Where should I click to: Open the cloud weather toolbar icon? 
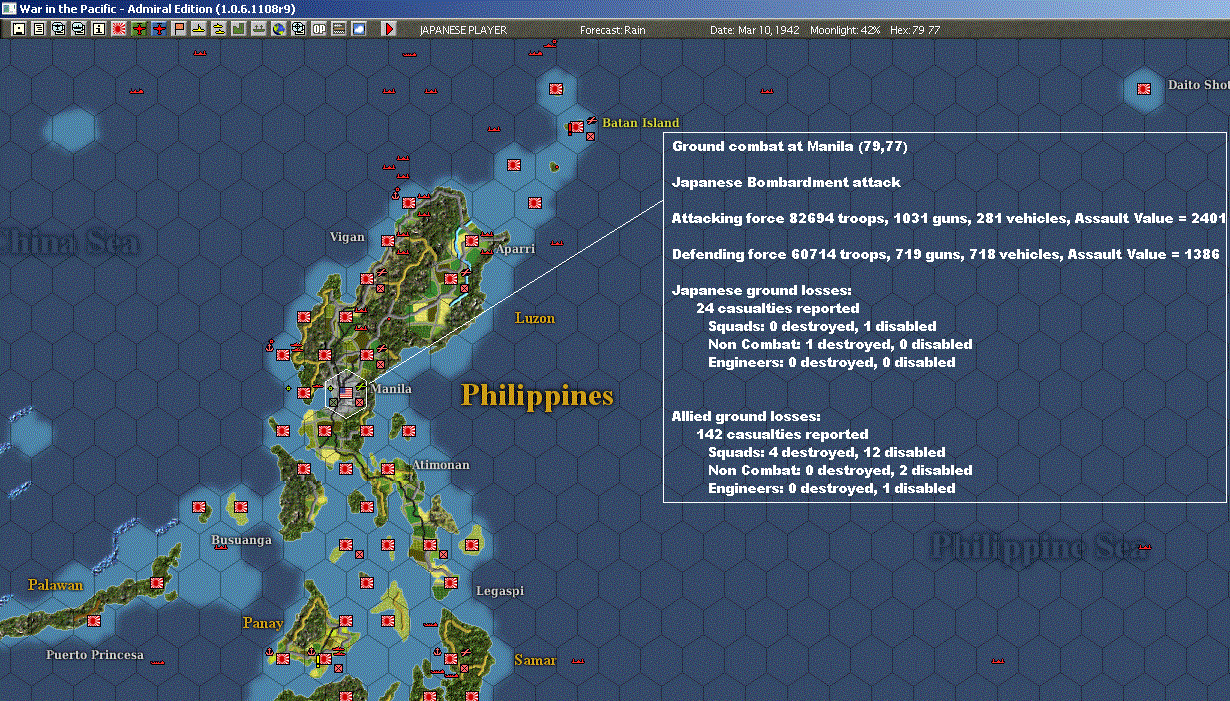[x=358, y=29]
